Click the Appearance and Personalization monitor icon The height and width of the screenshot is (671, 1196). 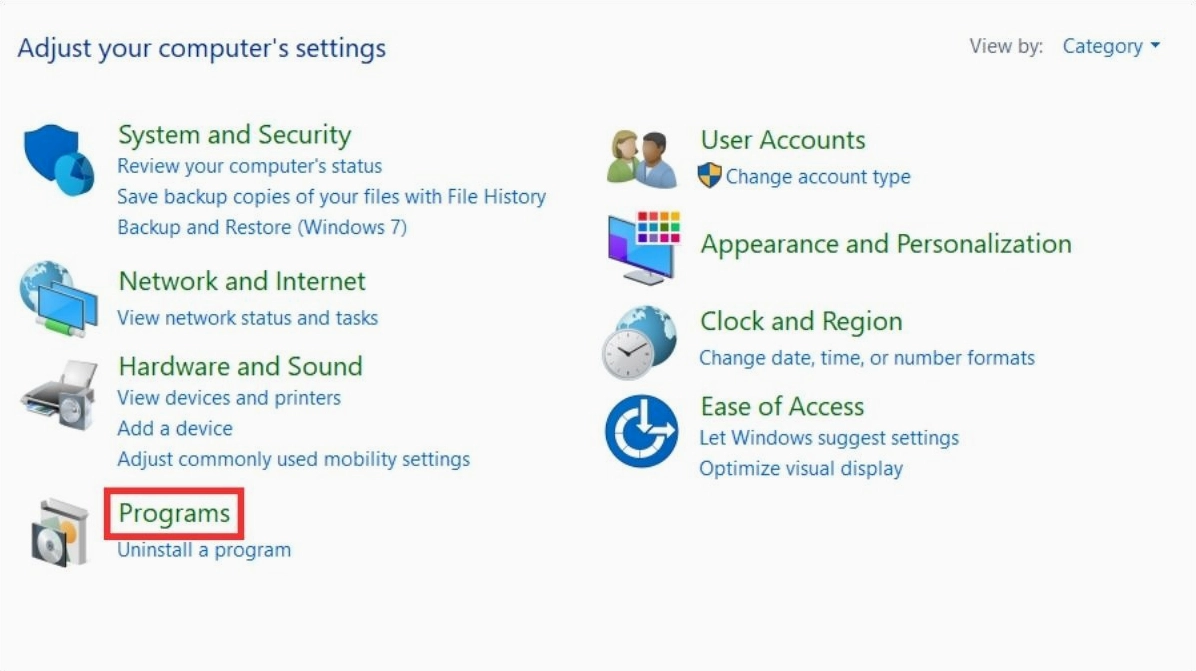point(643,247)
